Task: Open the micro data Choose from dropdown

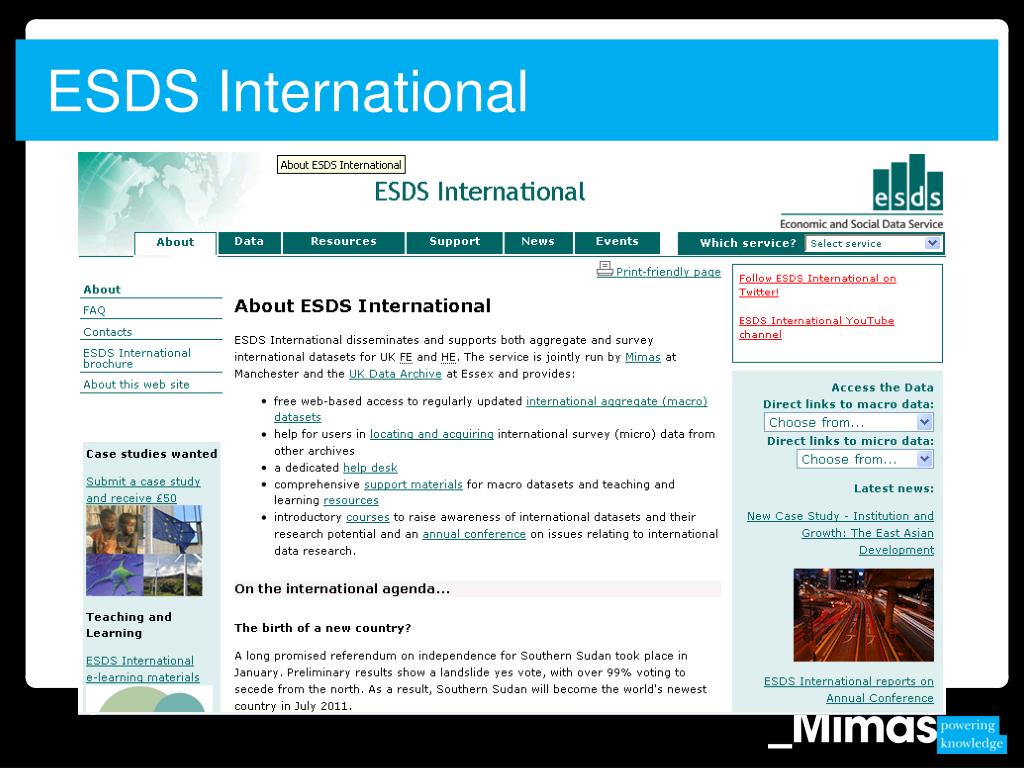Action: (865, 460)
